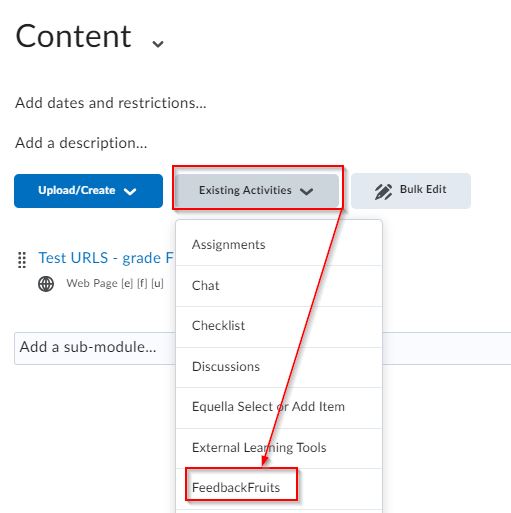Collapse the Existing Activities dropdown

257,191
